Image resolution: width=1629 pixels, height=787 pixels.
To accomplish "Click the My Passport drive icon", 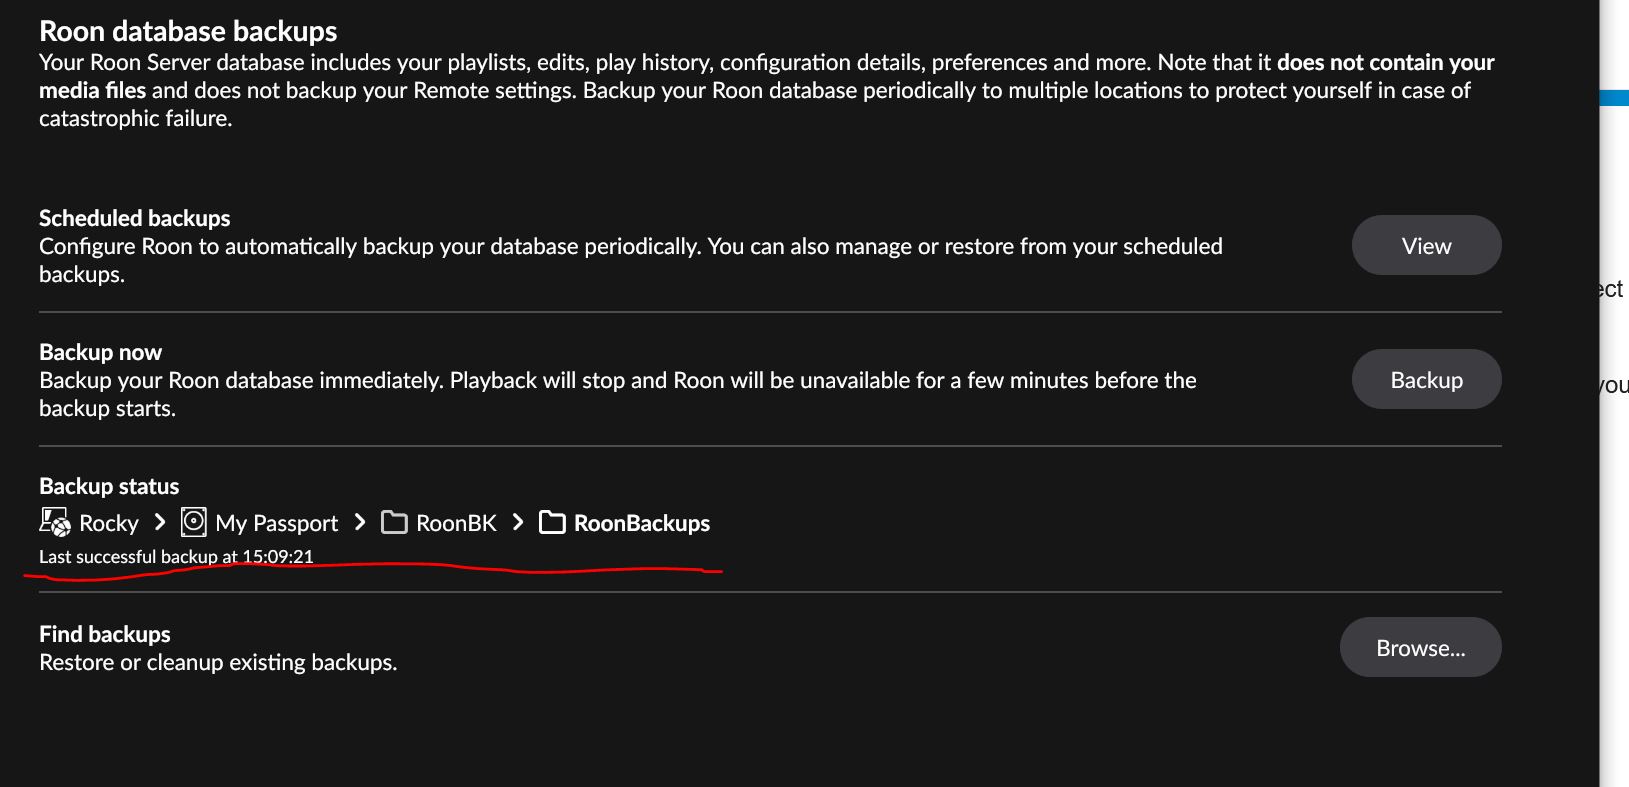I will 194,522.
